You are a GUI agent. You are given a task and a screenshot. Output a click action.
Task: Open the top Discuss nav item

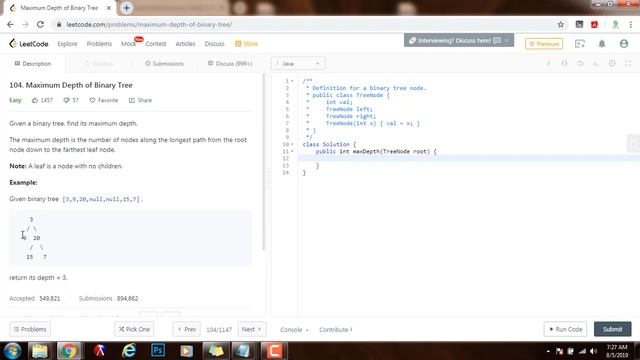point(214,44)
